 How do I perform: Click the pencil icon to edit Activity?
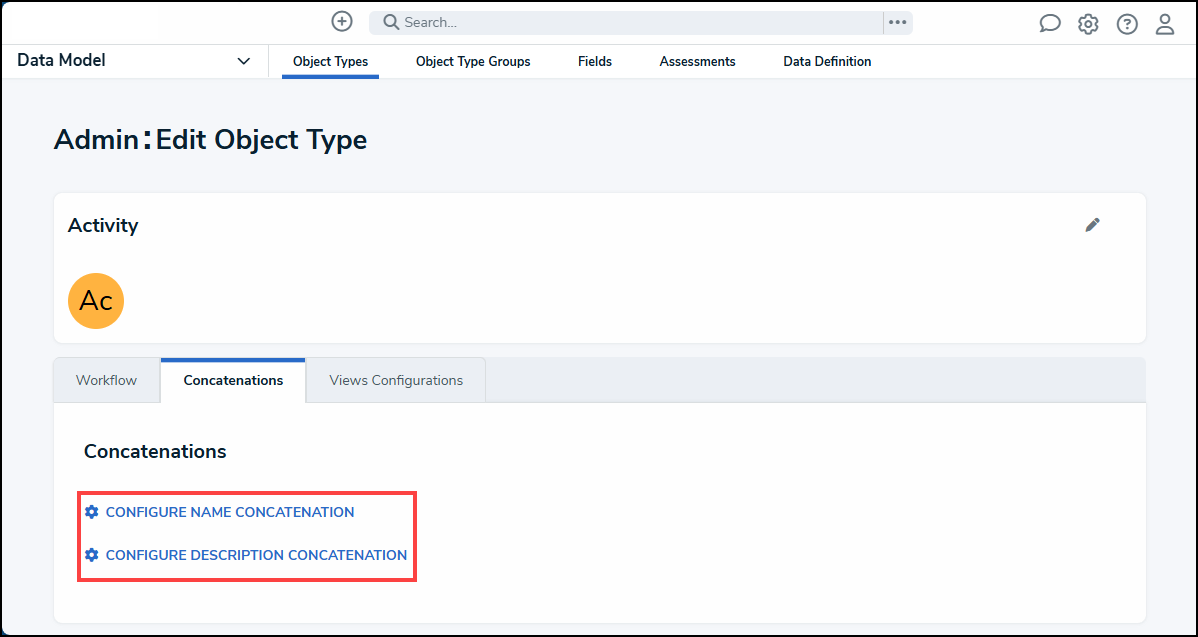pos(1092,225)
